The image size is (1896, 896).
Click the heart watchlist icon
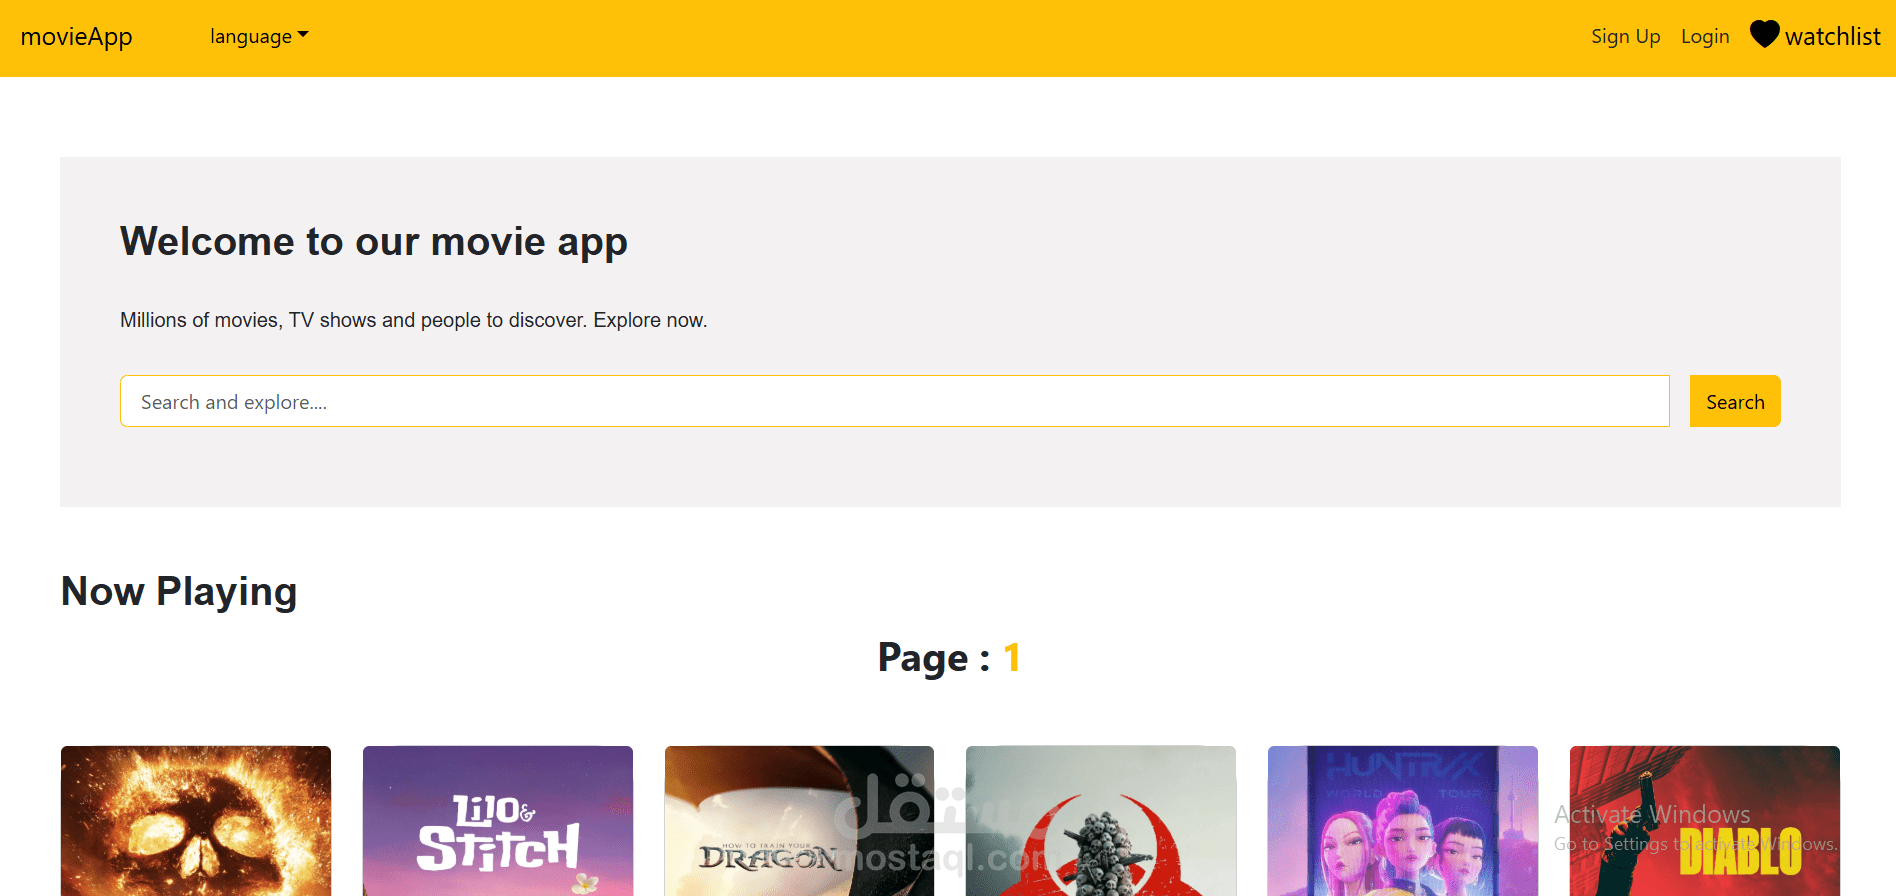point(1765,34)
